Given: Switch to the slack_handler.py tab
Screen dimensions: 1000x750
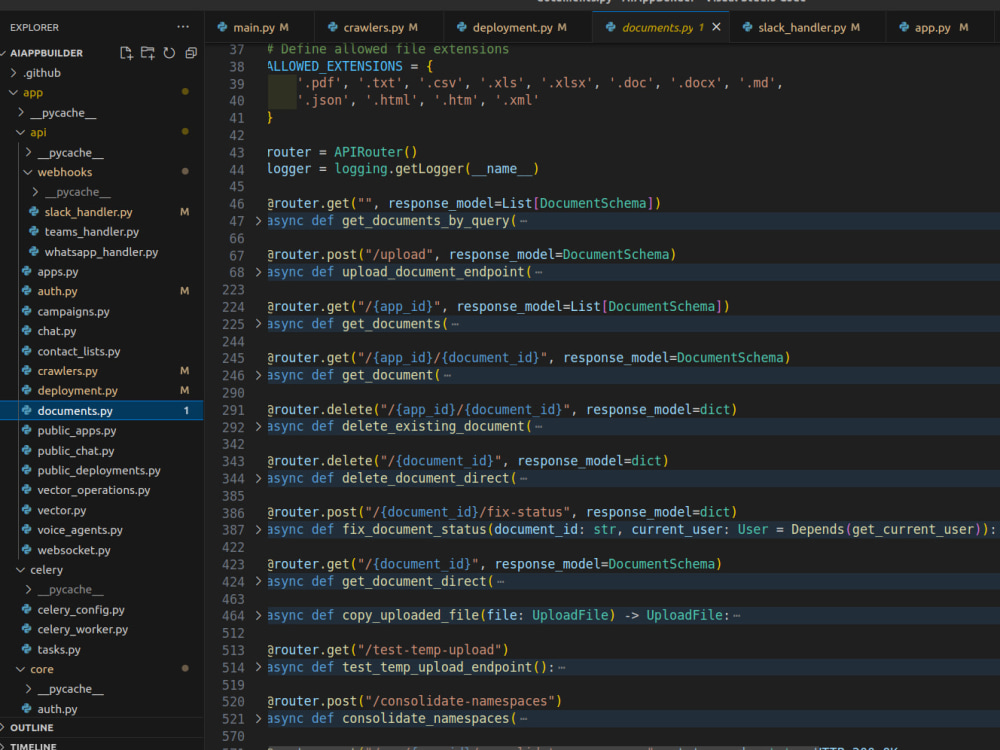Looking at the screenshot, I should [x=807, y=27].
